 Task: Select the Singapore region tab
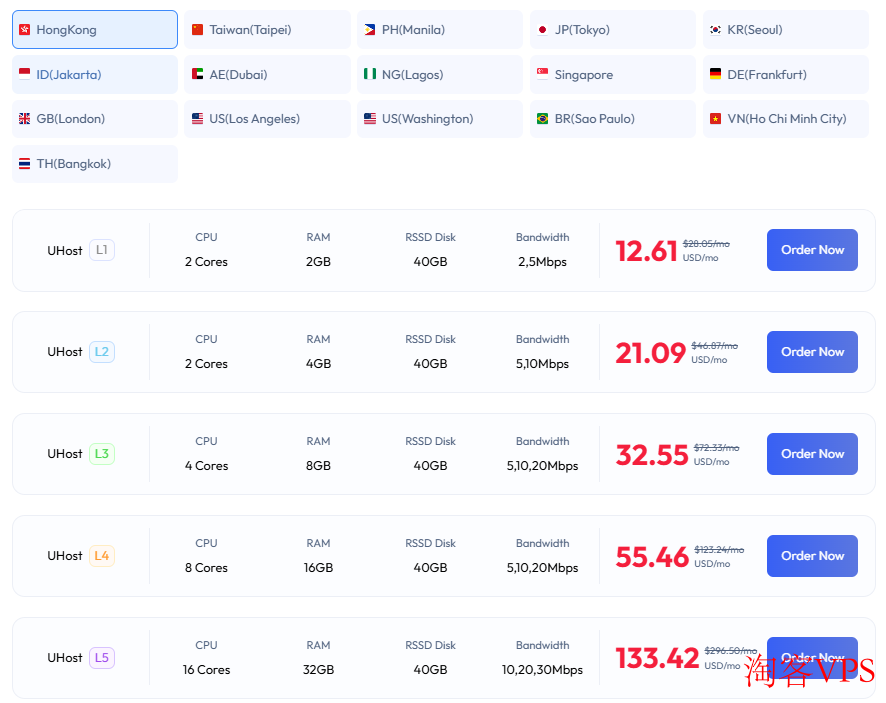tap(612, 75)
